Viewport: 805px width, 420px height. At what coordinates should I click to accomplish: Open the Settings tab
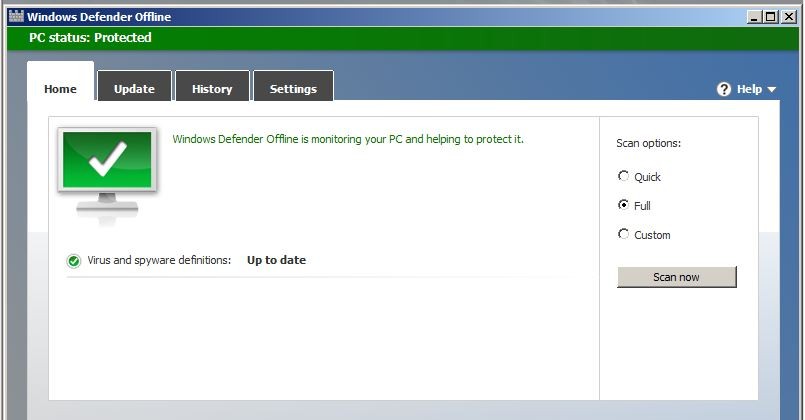point(293,86)
